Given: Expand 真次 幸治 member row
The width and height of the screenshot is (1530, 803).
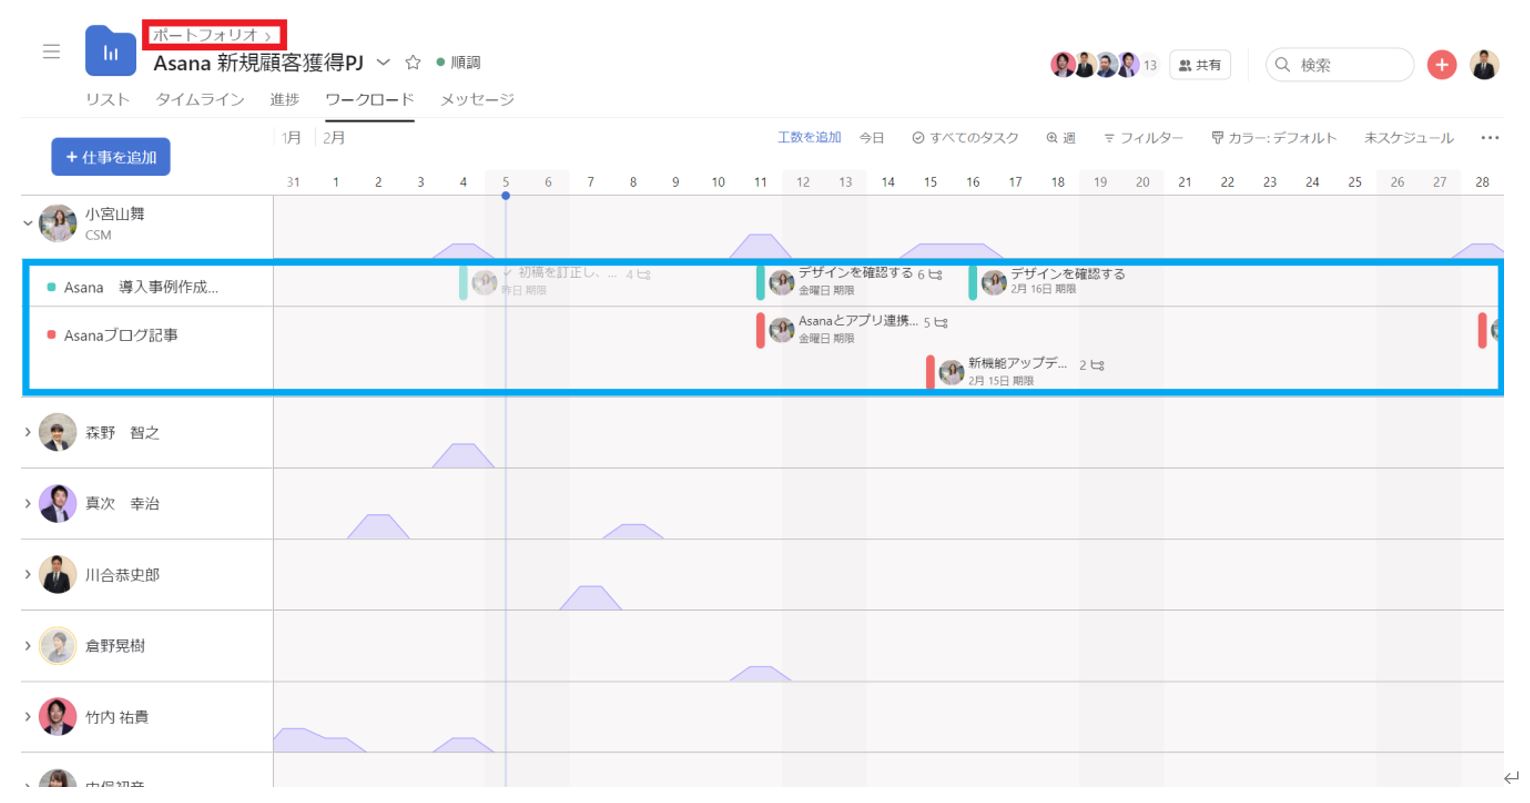Looking at the screenshot, I should coord(28,504).
